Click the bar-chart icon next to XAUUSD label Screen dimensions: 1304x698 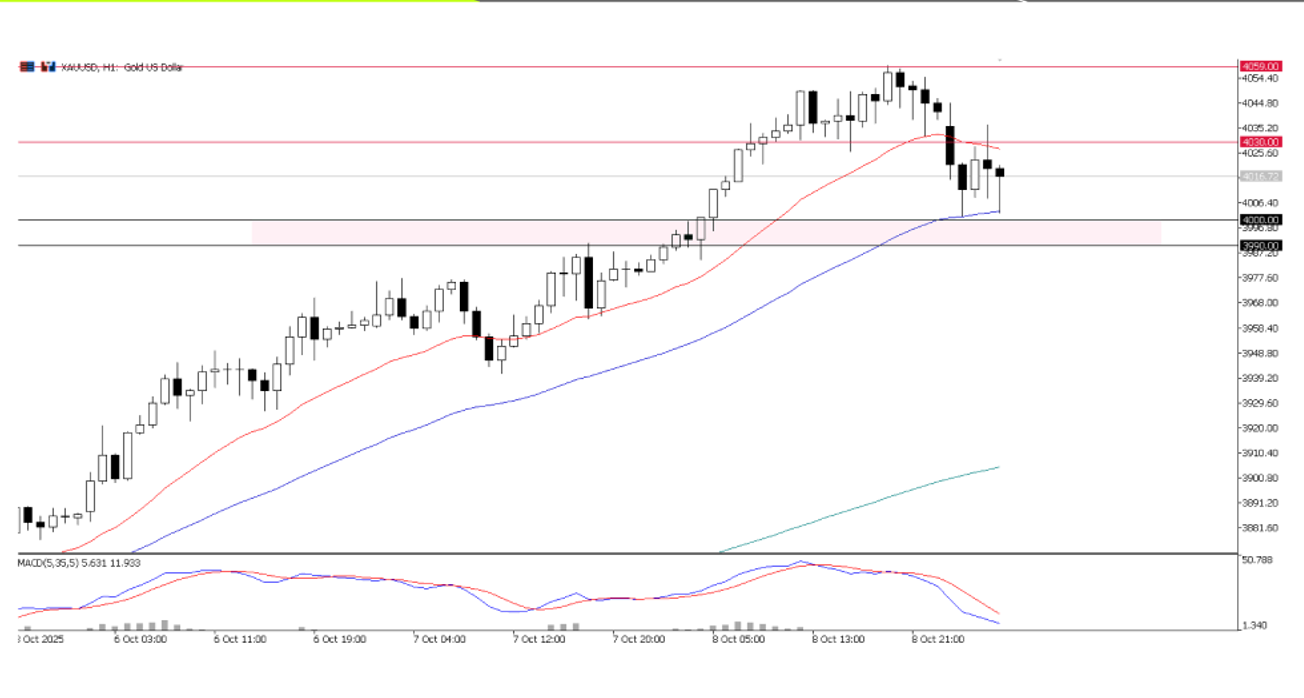47,67
